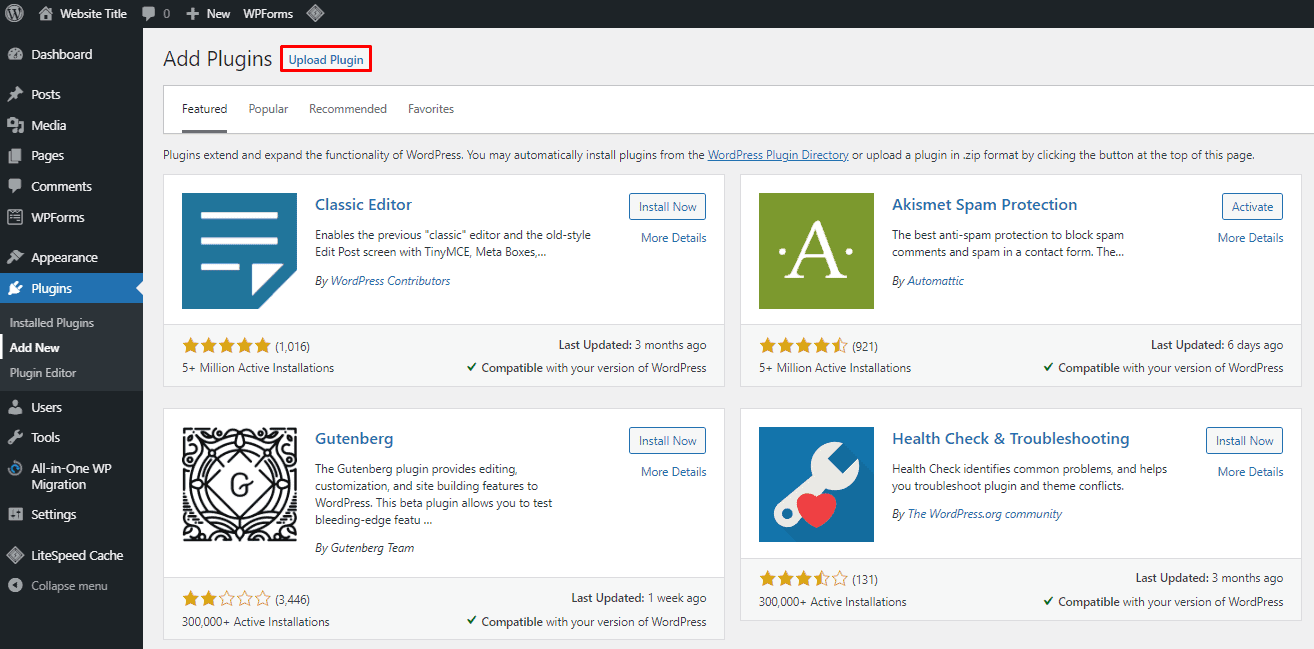Open the + New dropdown in the admin bar

pos(207,13)
